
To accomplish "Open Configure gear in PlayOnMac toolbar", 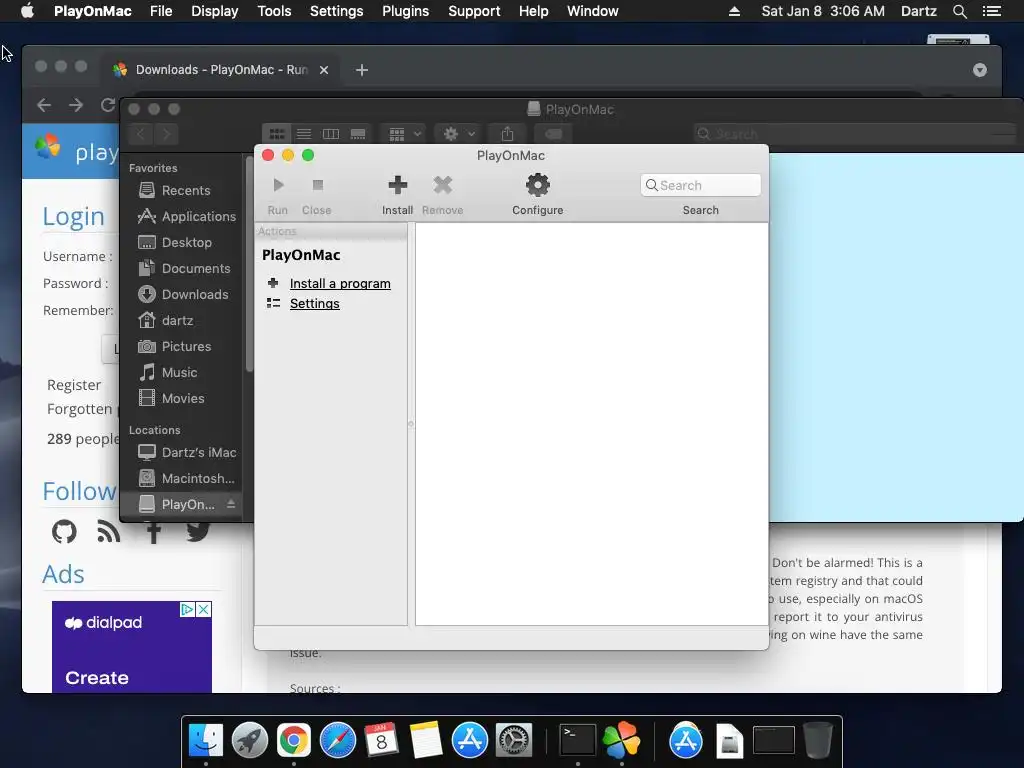I will click(537, 185).
